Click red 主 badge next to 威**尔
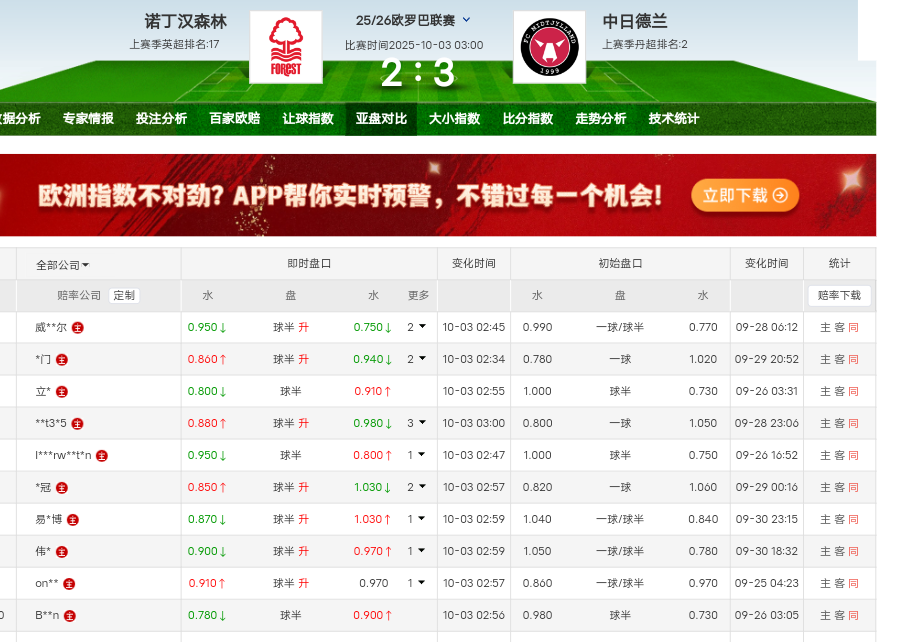This screenshot has width=897, height=642. [x=78, y=327]
